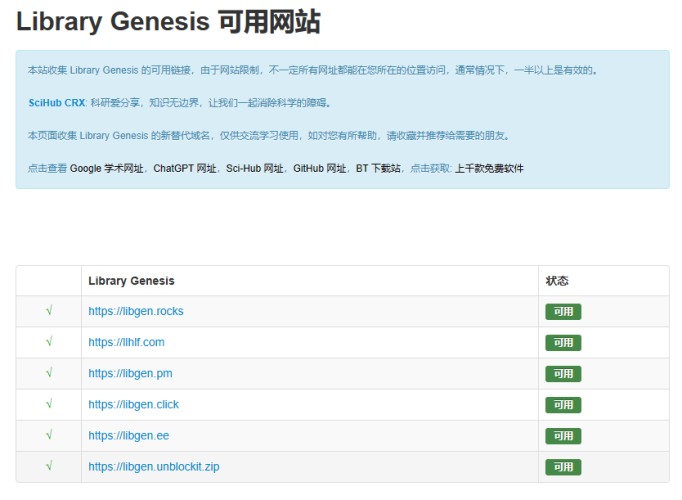Viewport: 682px width, 500px height.
Task: Click 可用 badge for libgen.rocks
Action: pyautogui.click(x=563, y=312)
